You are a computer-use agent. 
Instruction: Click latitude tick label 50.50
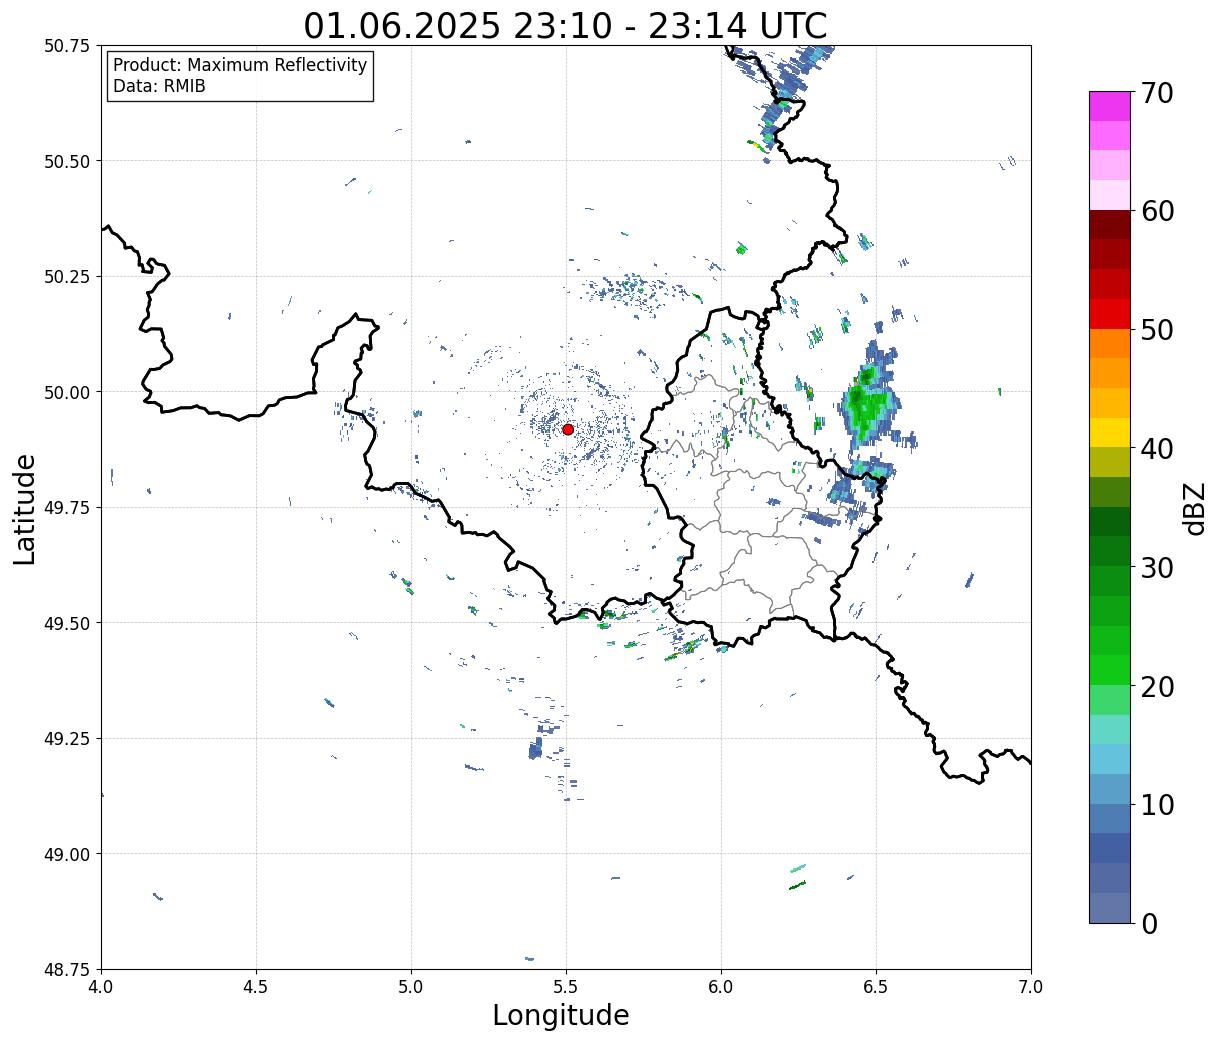[67, 161]
